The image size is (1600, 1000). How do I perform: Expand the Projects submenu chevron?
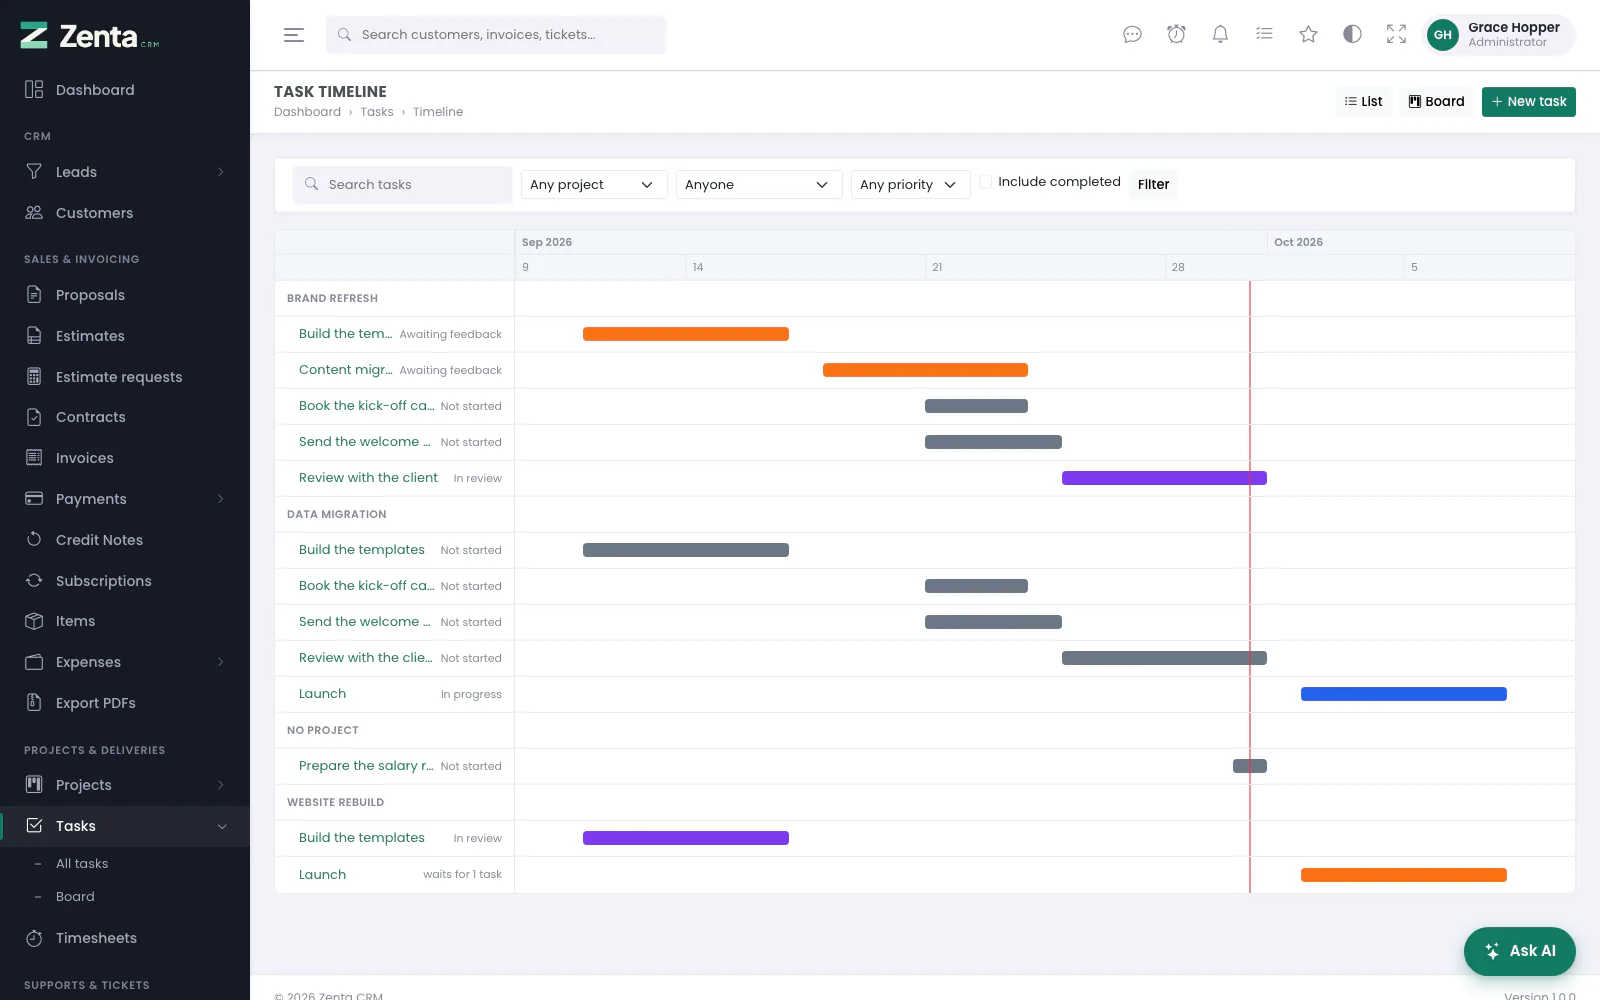coord(221,785)
